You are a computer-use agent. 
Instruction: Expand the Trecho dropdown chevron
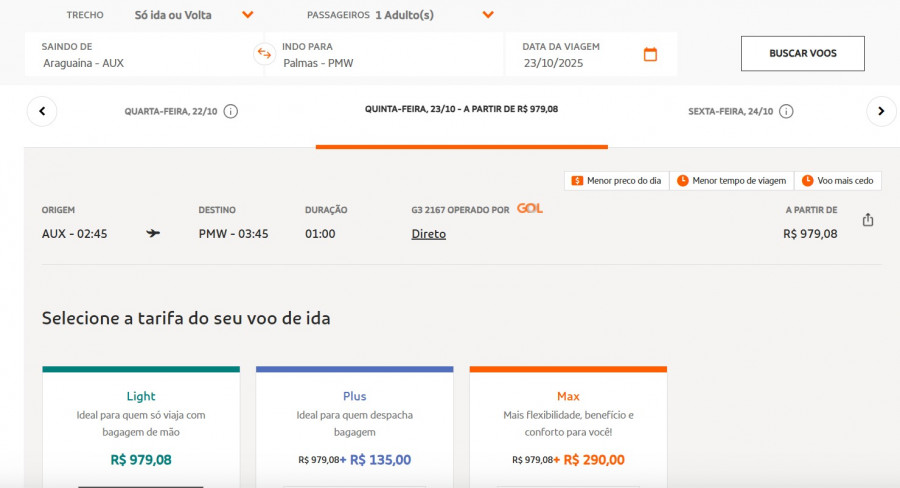pyautogui.click(x=247, y=15)
